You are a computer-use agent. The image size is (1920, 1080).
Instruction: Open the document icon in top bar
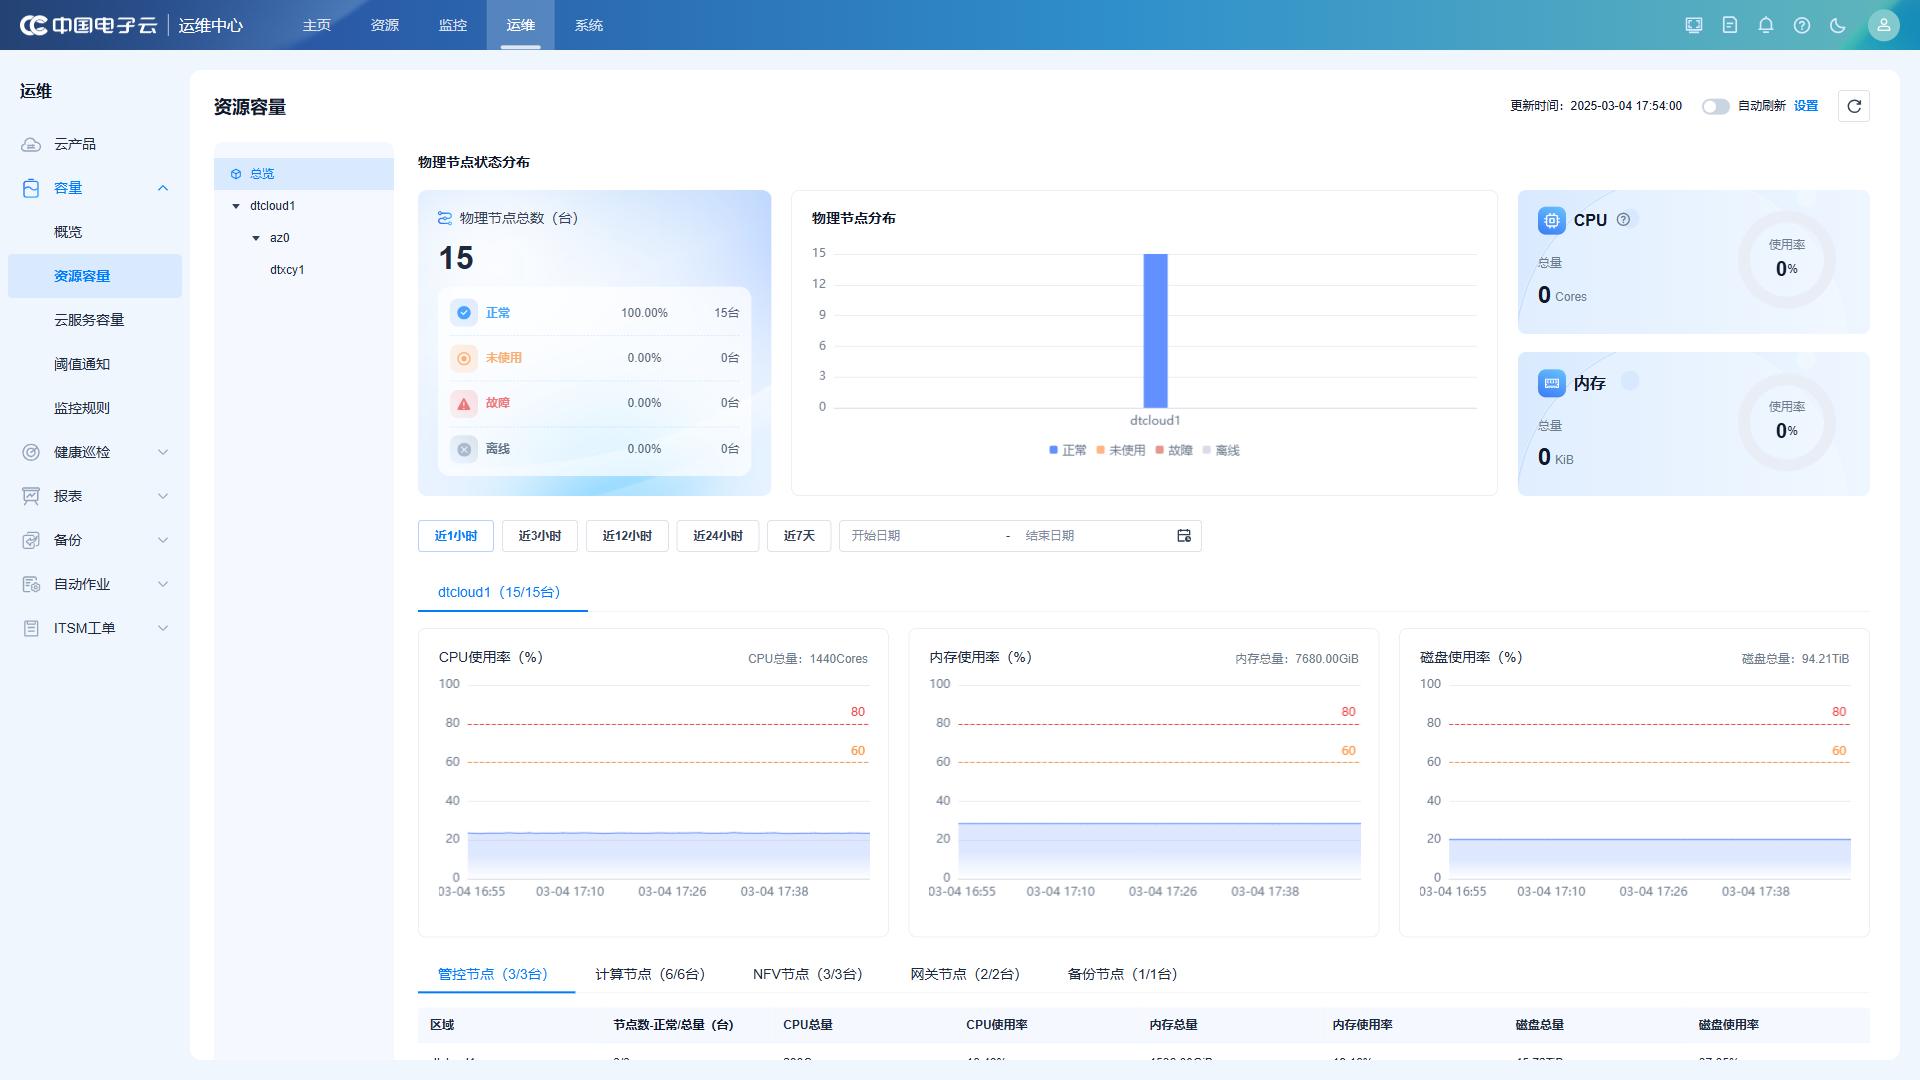pyautogui.click(x=1730, y=25)
